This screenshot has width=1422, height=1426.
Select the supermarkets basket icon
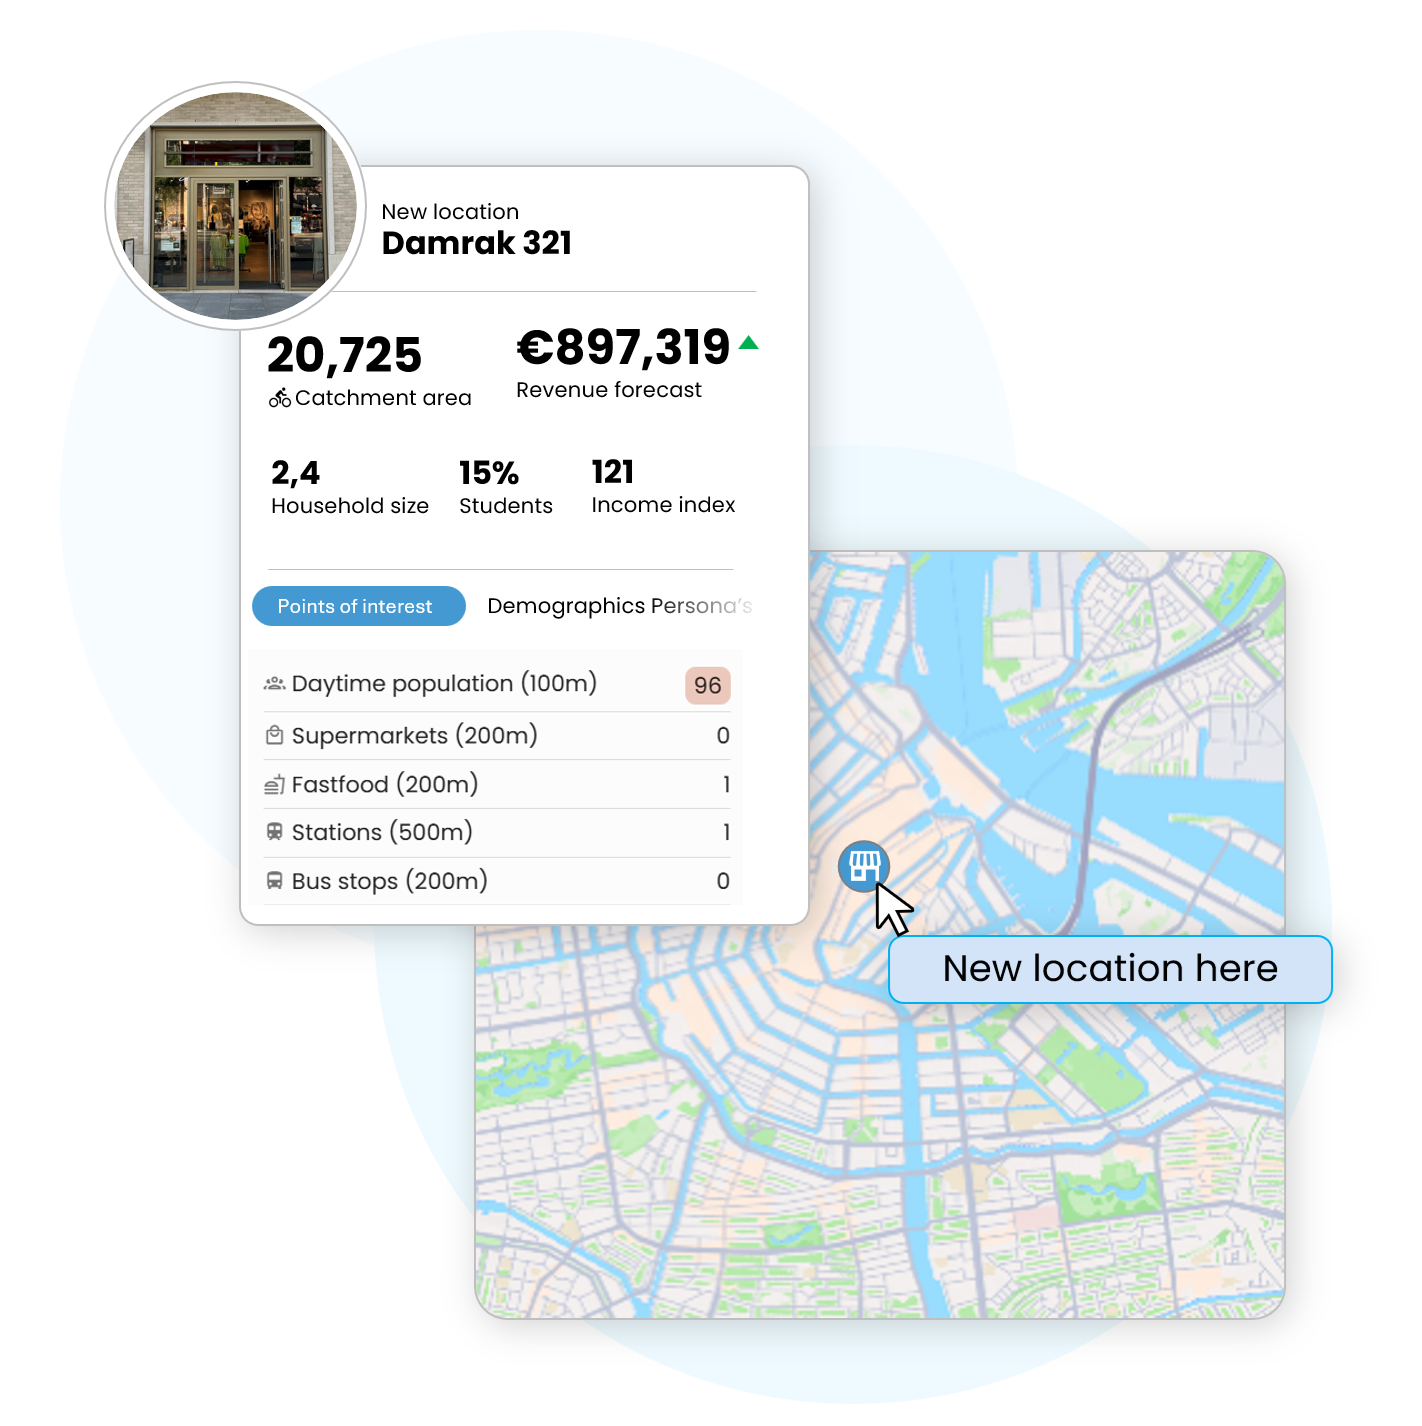click(x=272, y=735)
